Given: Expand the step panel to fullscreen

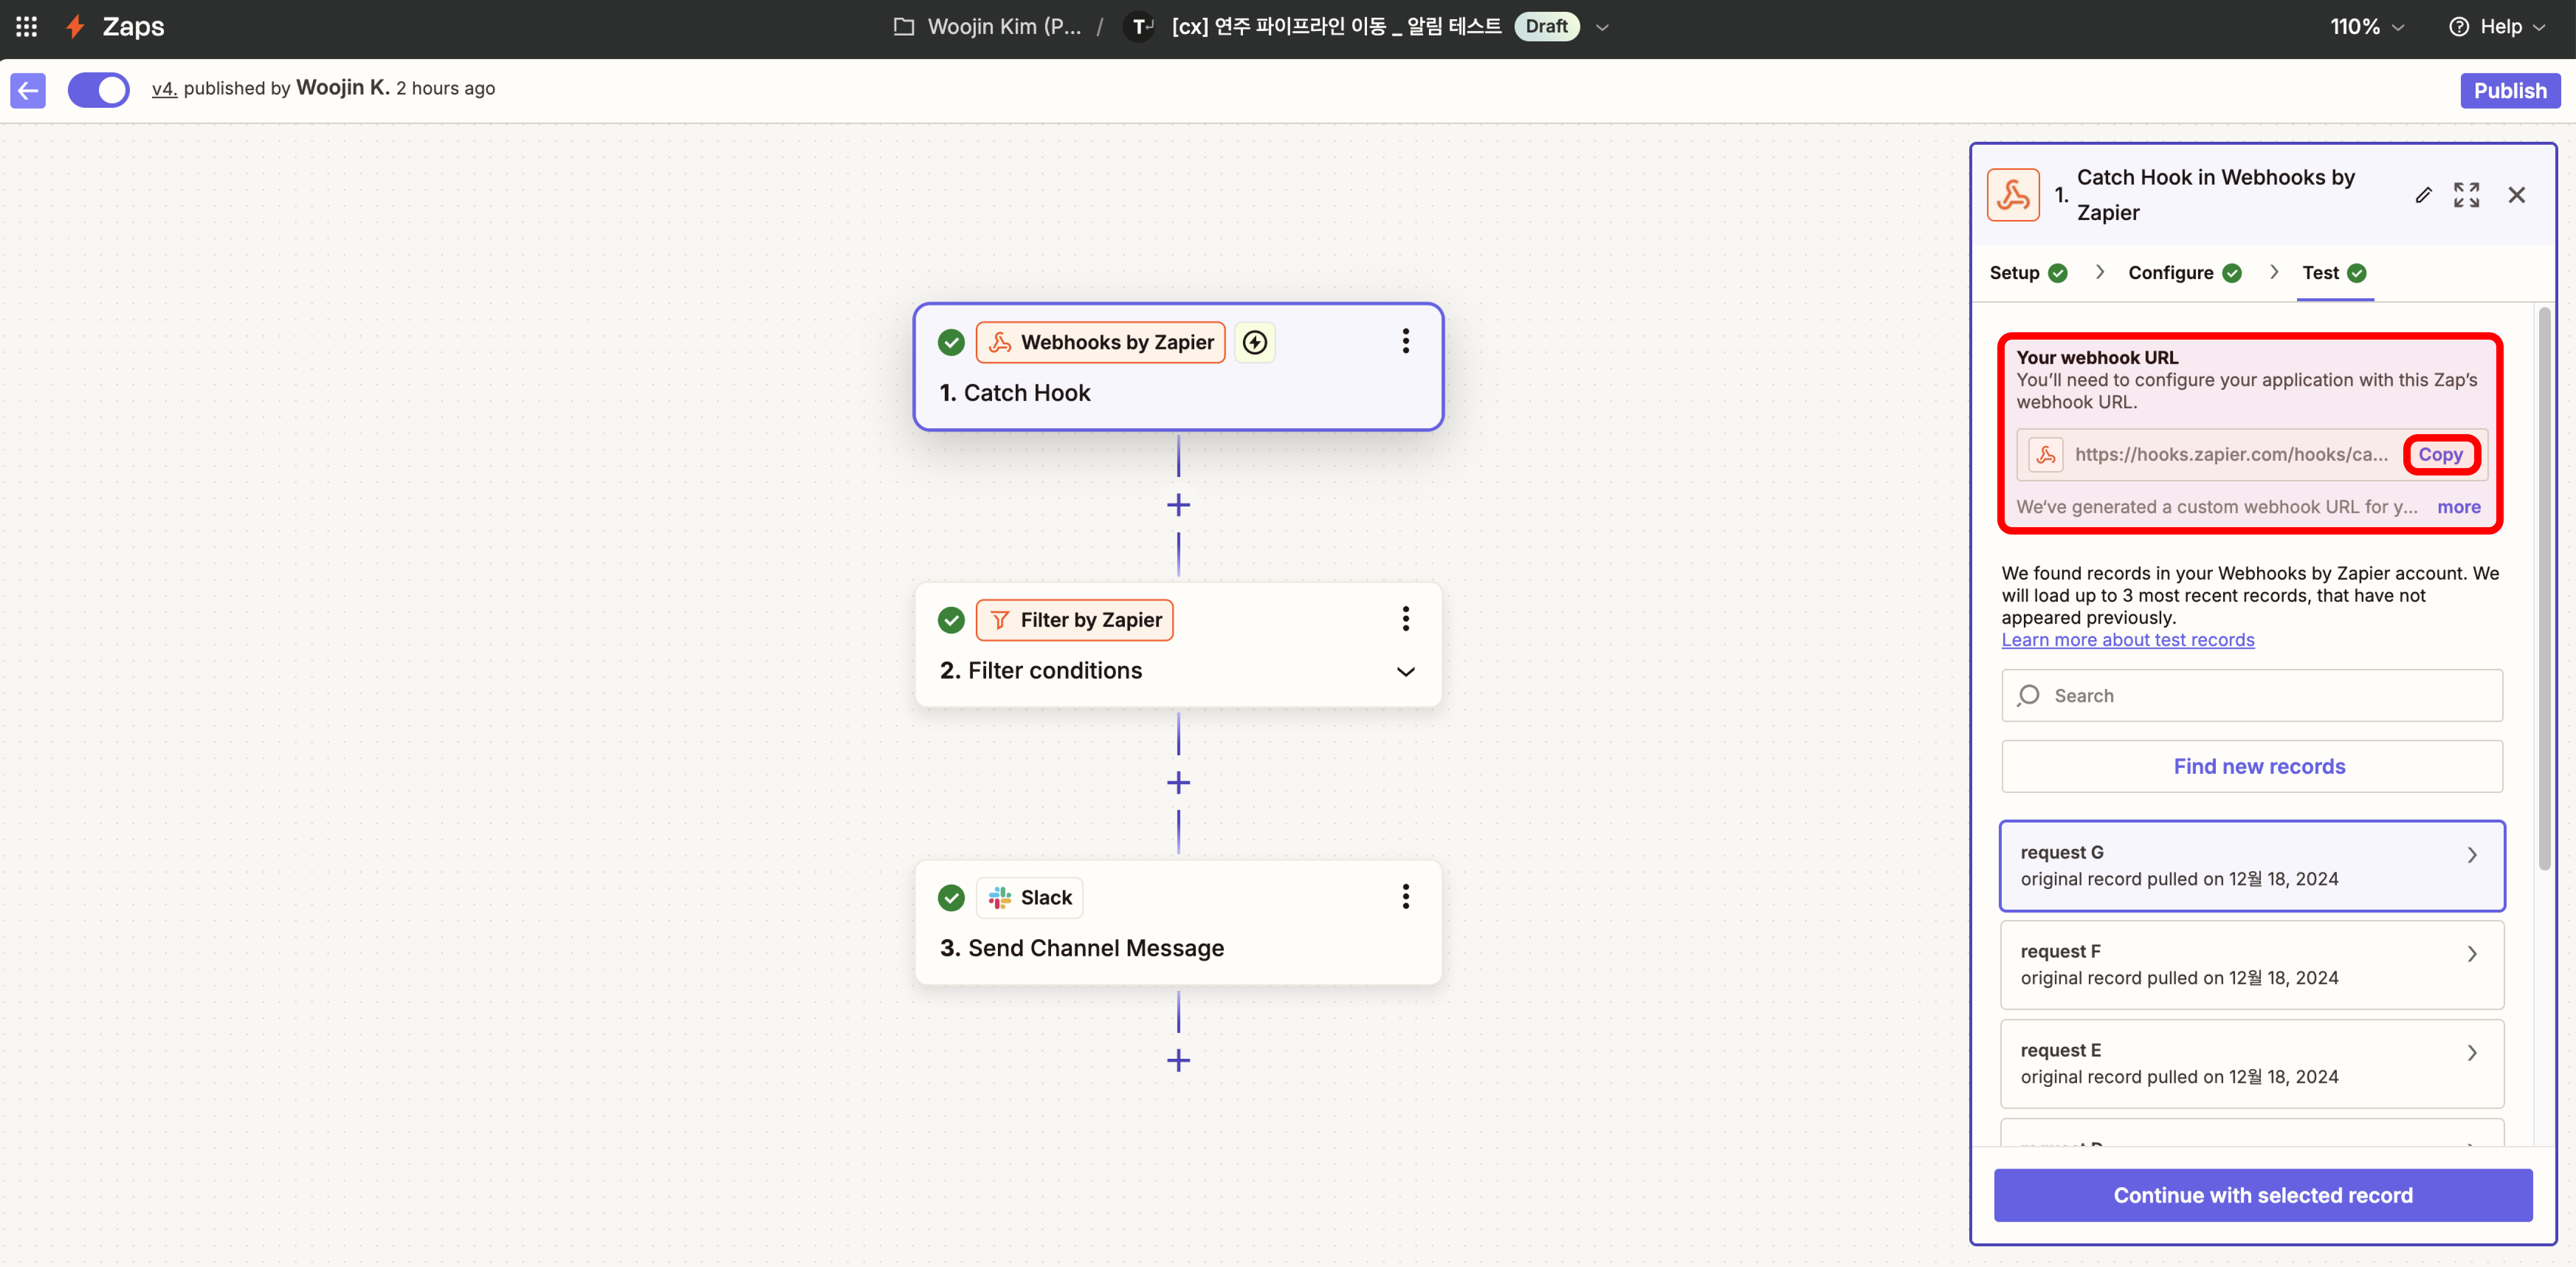Looking at the screenshot, I should (x=2466, y=195).
